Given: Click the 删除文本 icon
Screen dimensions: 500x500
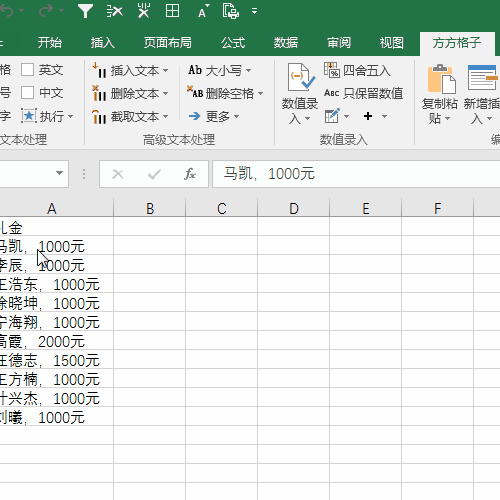Looking at the screenshot, I should click(x=99, y=93).
